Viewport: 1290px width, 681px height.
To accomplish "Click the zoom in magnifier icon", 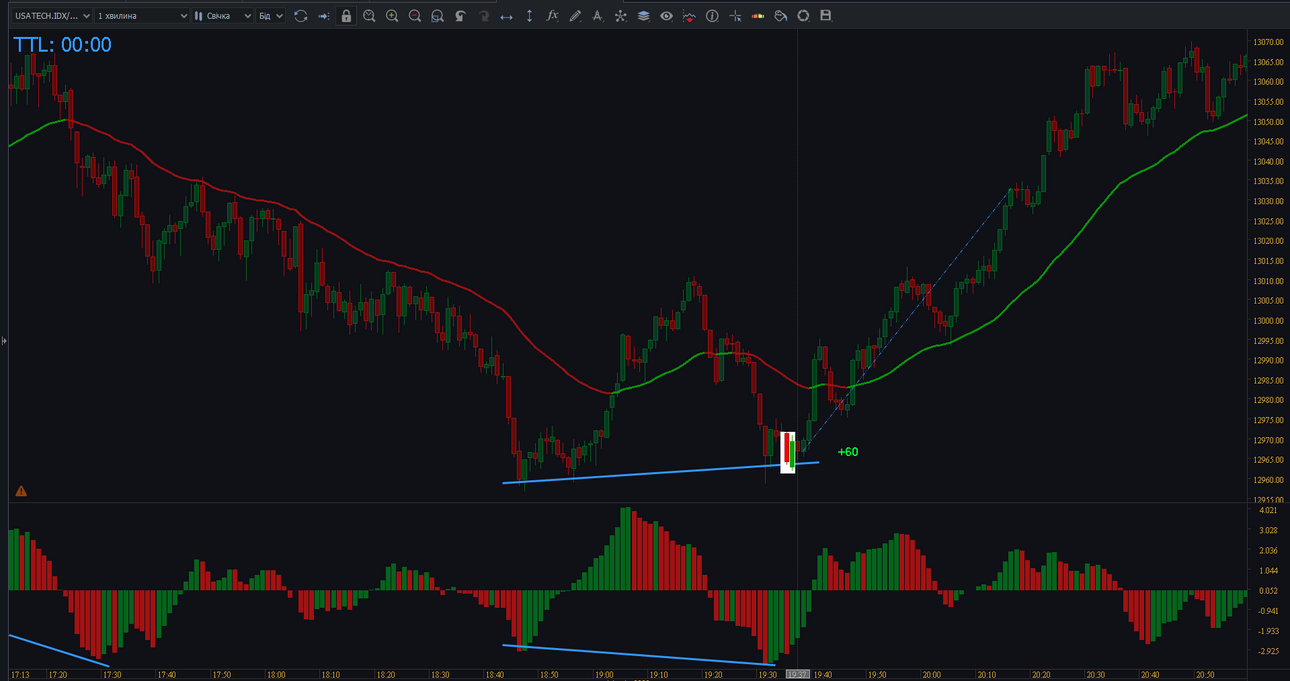I will click(392, 16).
